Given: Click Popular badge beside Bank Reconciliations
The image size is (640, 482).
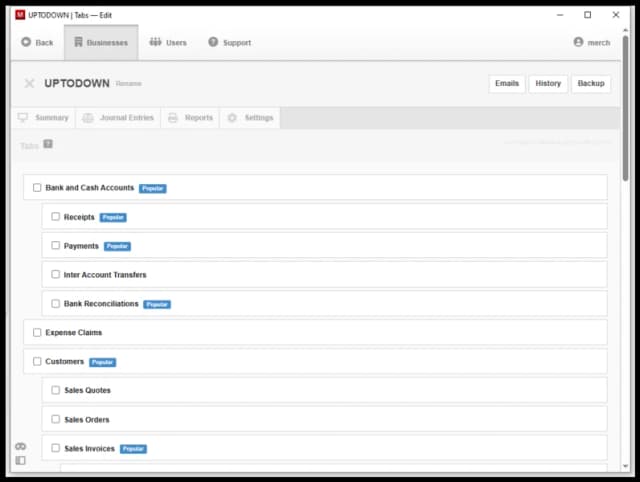Looking at the screenshot, I should tap(157, 304).
